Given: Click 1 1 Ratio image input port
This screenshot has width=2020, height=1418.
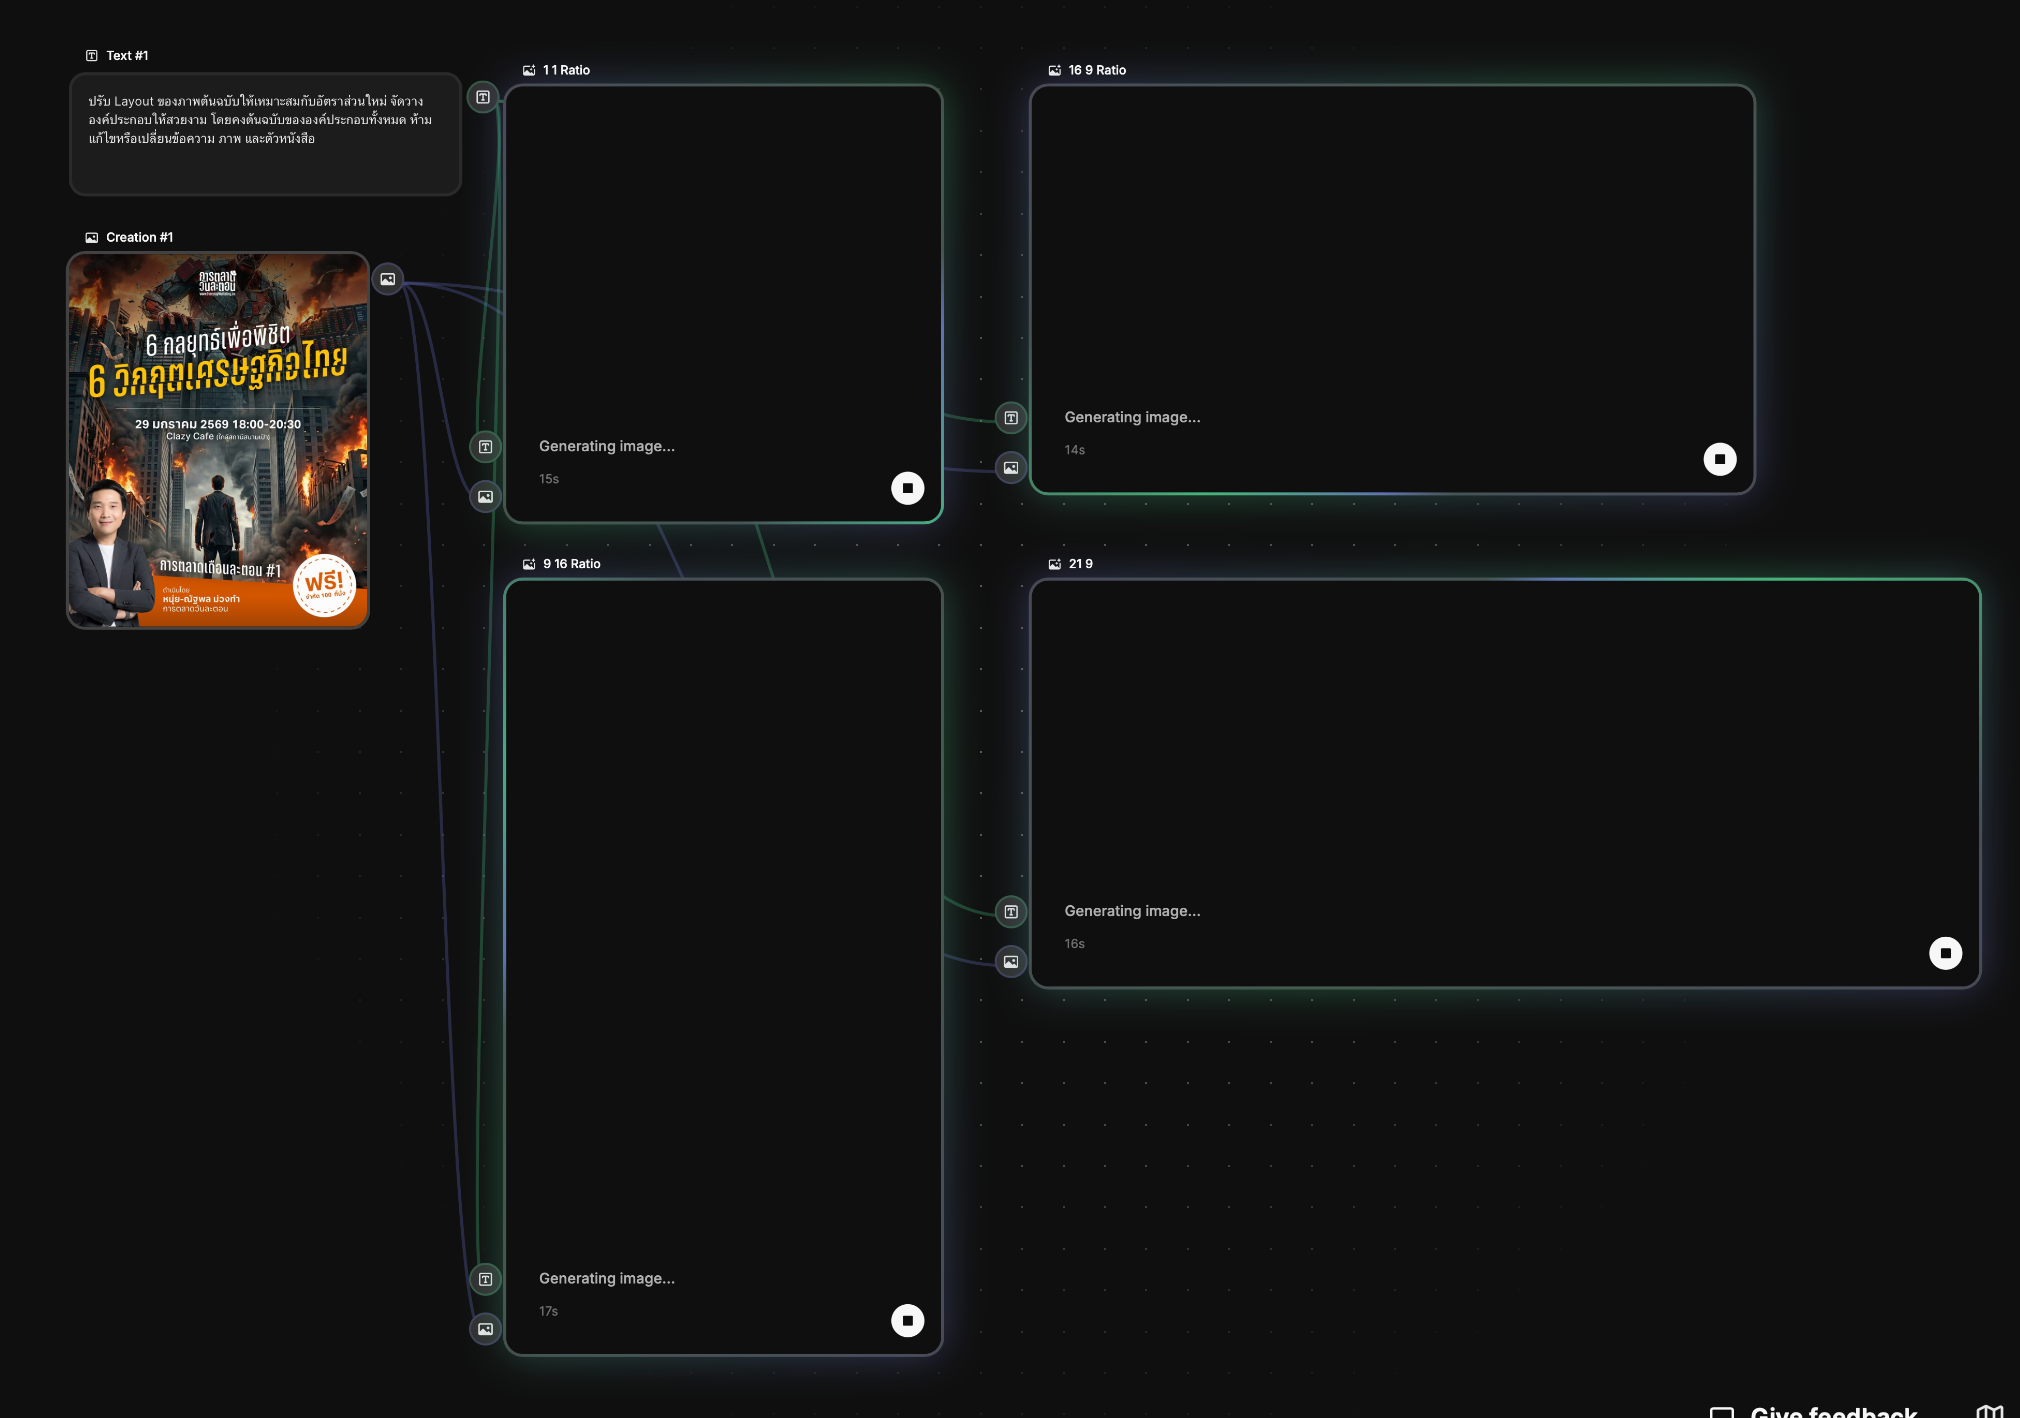Looking at the screenshot, I should [x=485, y=497].
